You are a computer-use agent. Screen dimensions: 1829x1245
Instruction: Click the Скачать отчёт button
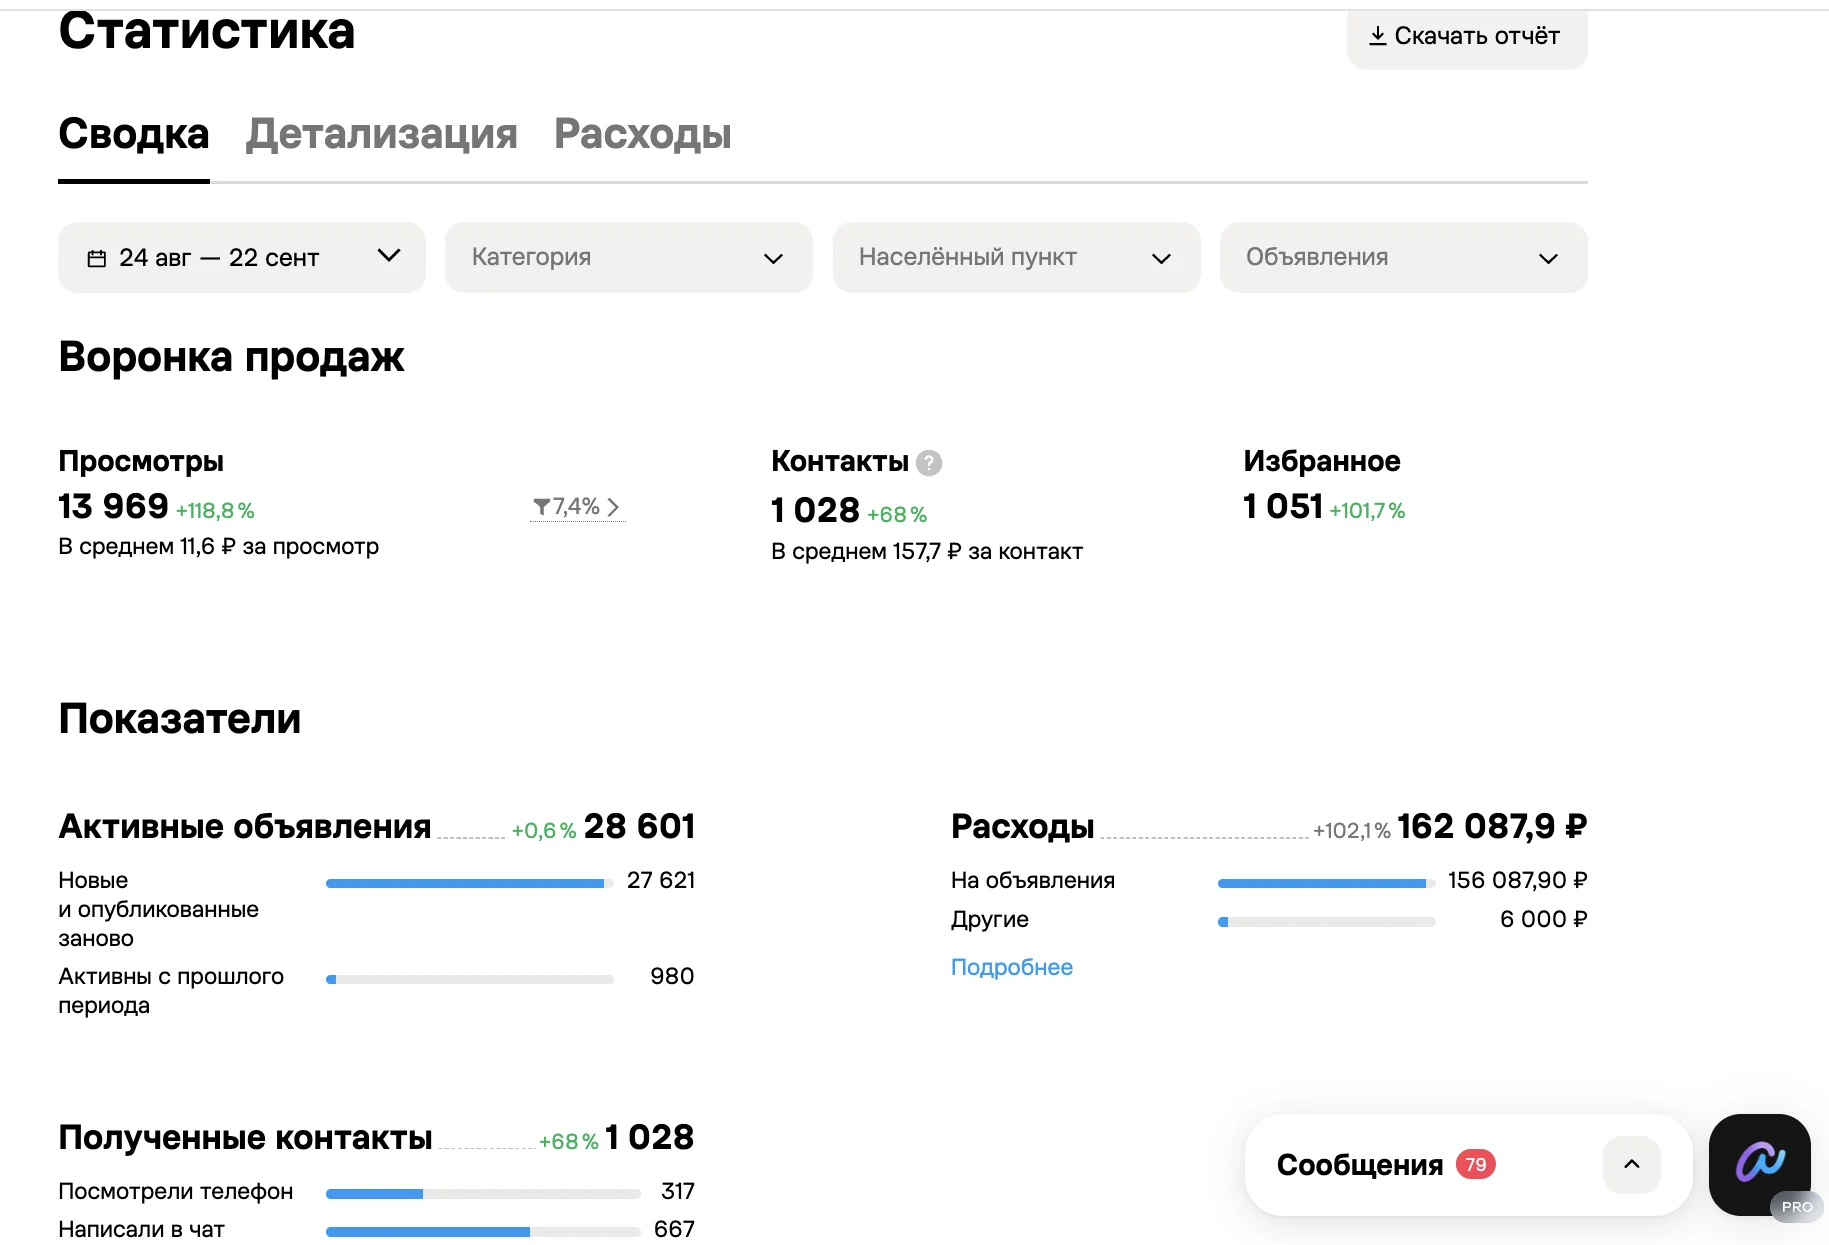tap(1467, 37)
